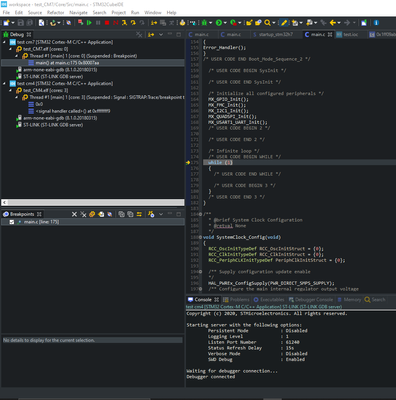
Task: Open the Project menu
Action: (119, 12)
